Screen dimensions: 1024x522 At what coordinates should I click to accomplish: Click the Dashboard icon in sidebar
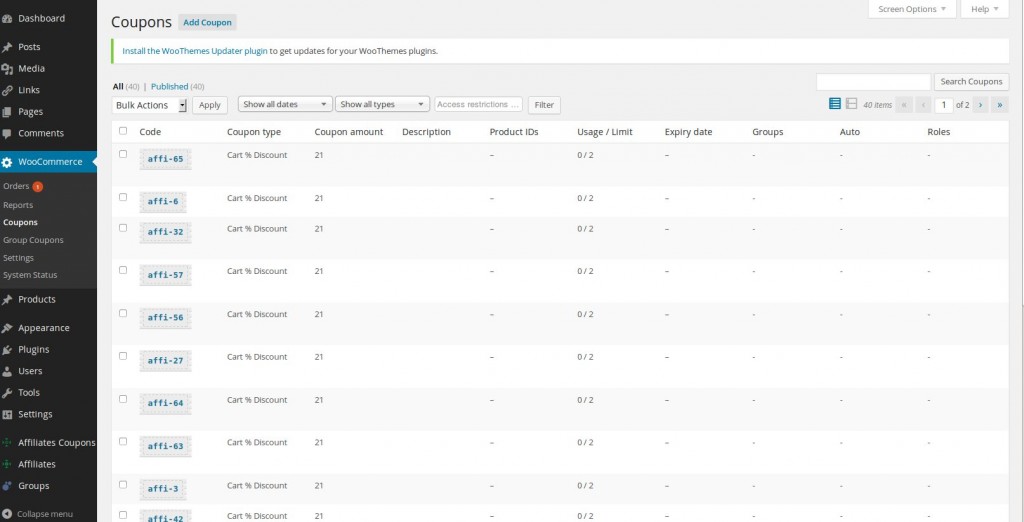click(8, 18)
